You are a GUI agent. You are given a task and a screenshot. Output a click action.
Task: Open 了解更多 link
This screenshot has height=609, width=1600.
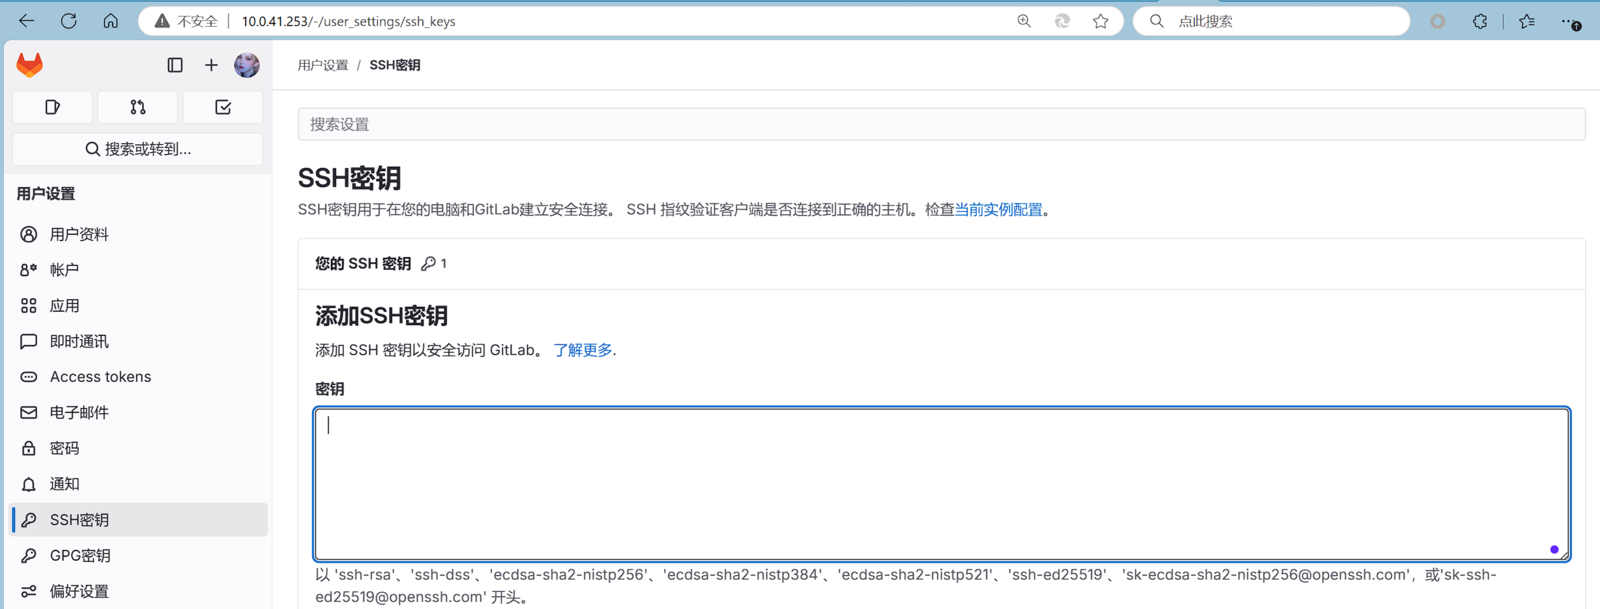[x=583, y=350]
